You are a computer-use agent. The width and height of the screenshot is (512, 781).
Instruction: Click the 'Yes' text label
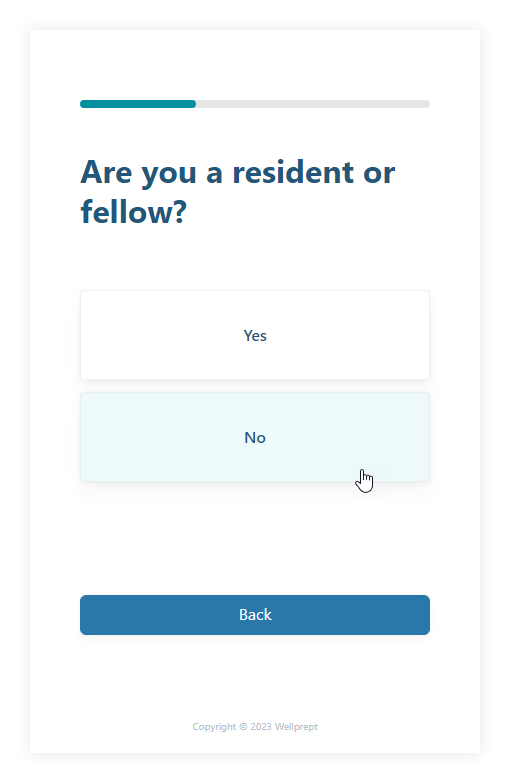[x=255, y=336]
